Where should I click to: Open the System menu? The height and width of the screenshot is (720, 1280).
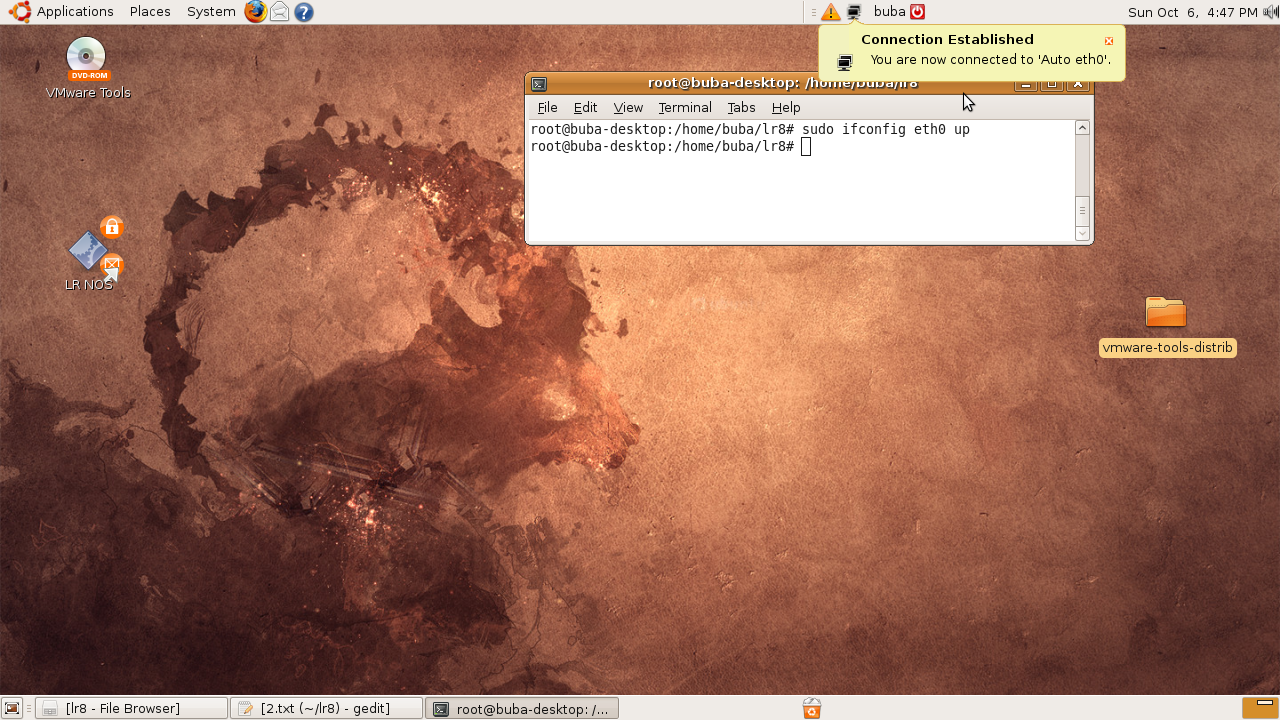point(211,12)
